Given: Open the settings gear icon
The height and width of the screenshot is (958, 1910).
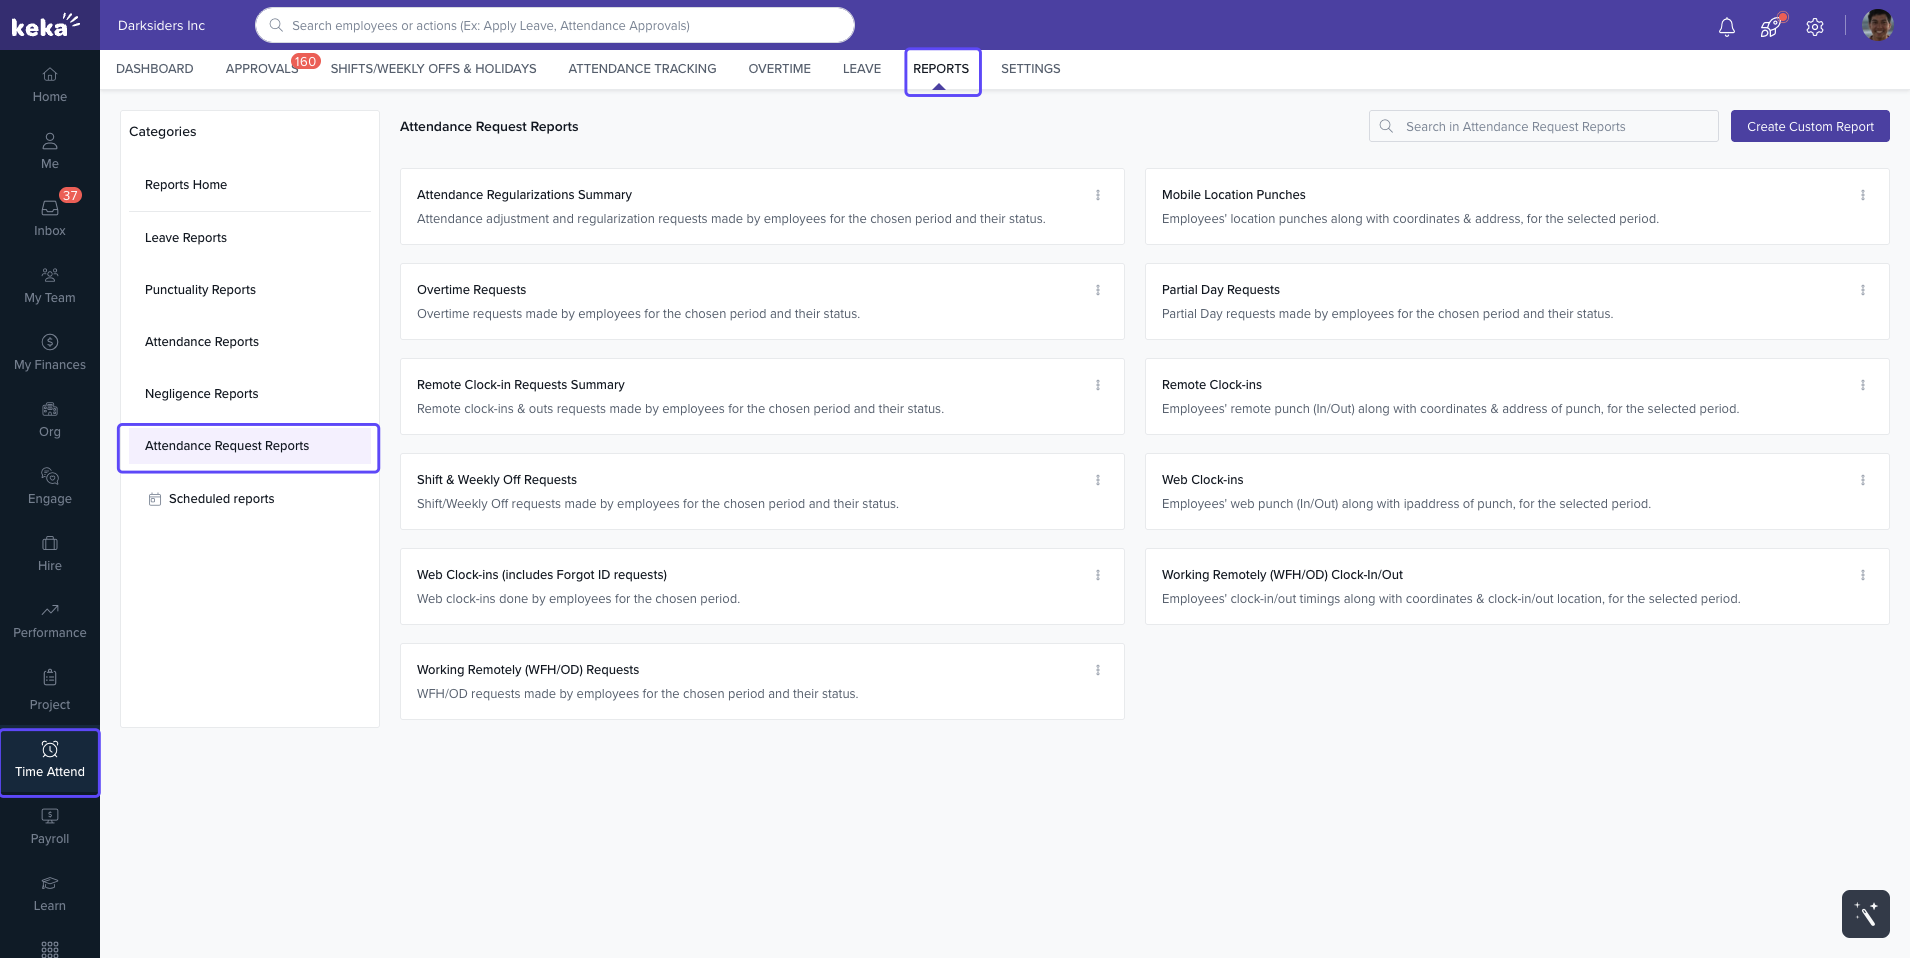Looking at the screenshot, I should 1814,26.
